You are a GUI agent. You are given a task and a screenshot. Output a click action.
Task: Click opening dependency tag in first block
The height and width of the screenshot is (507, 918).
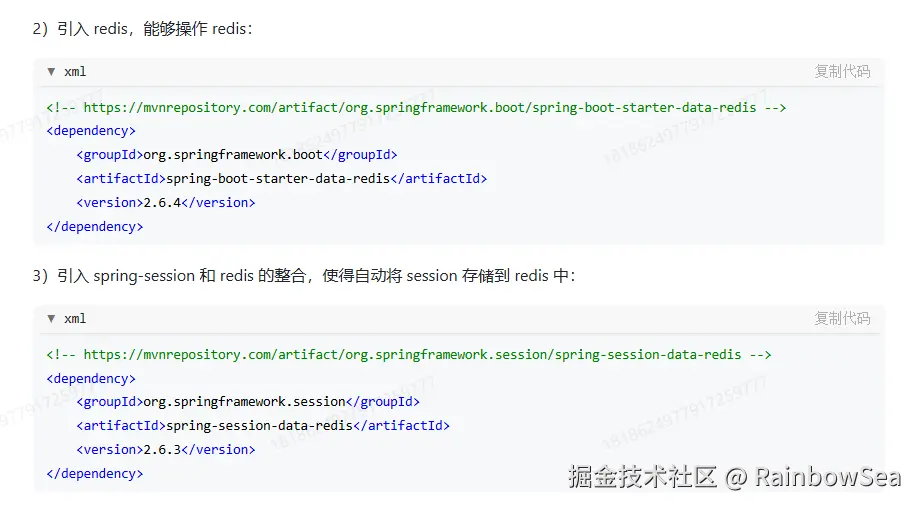[91, 131]
